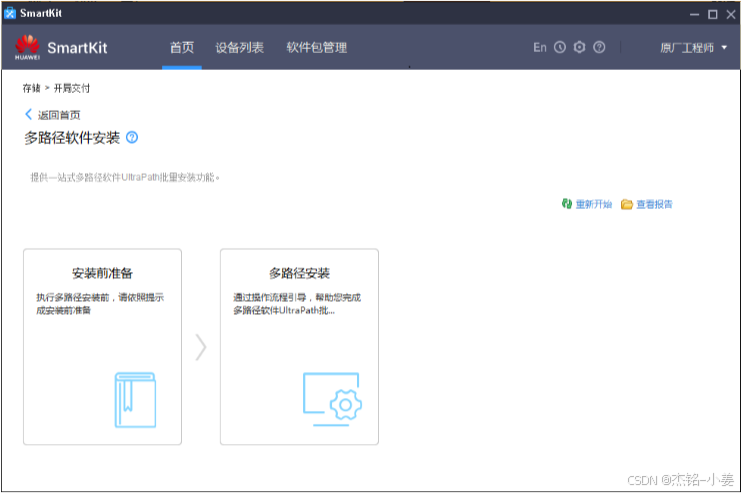Click the book icon in 安装前准备 card

pyautogui.click(x=135, y=400)
